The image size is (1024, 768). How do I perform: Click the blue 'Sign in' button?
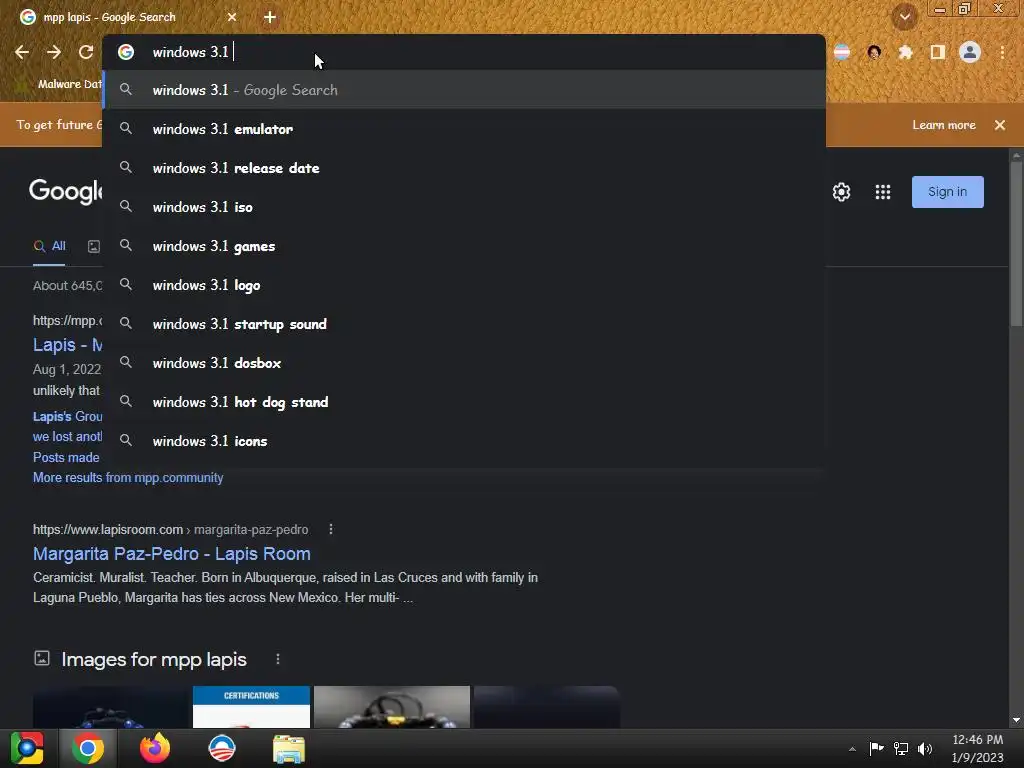pos(948,192)
